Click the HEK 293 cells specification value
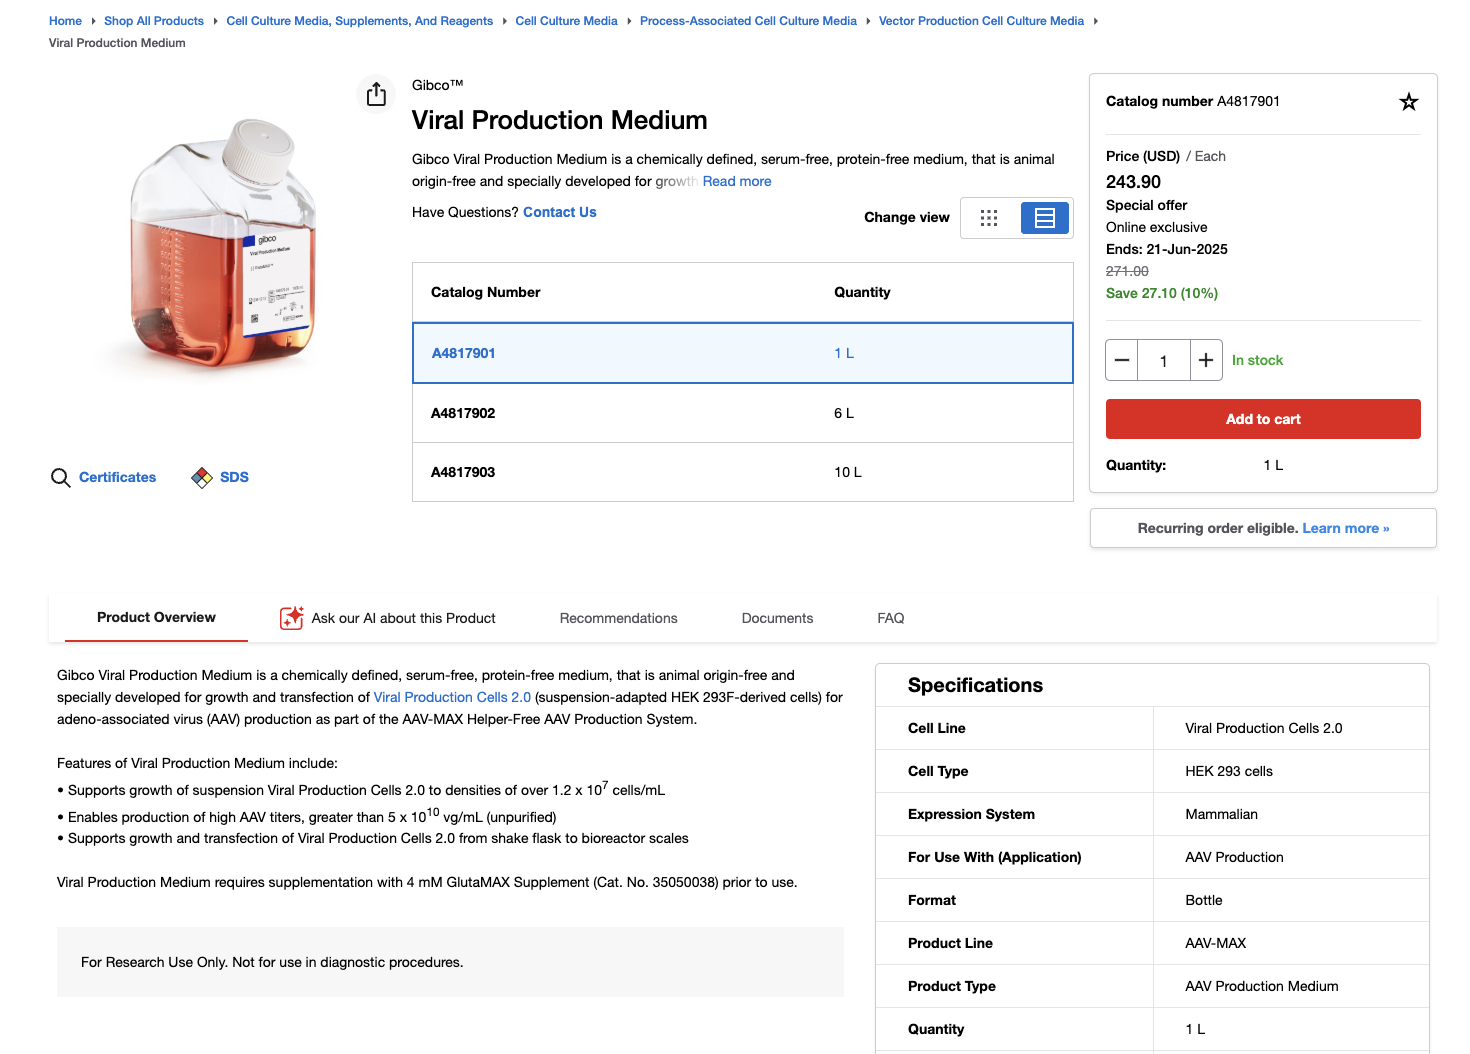The width and height of the screenshot is (1470, 1054). [1229, 771]
